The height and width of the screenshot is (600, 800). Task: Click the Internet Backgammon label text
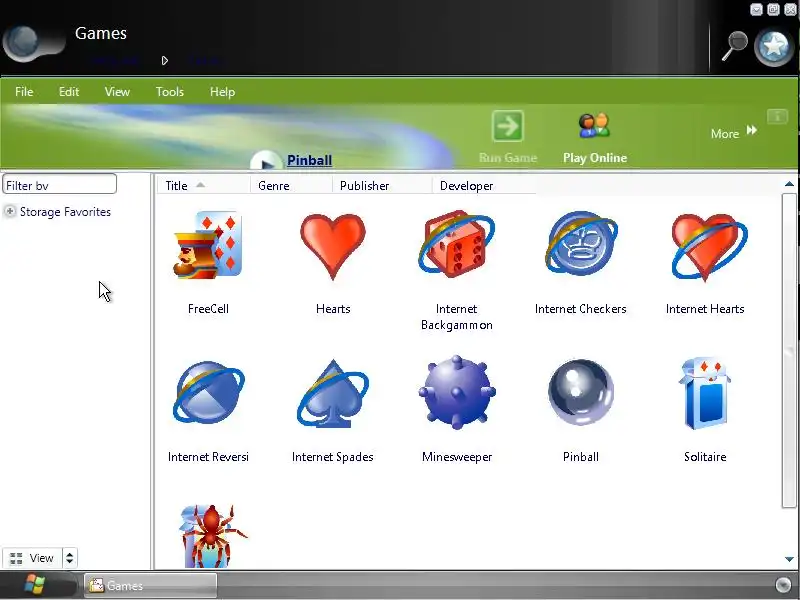click(x=457, y=317)
